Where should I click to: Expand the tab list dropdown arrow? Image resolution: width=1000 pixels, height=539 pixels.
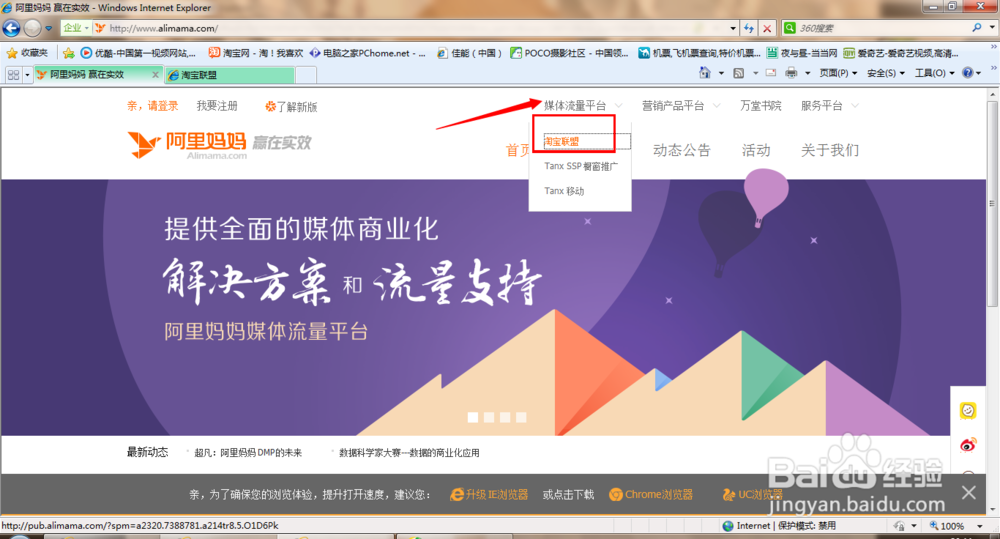click(27, 75)
